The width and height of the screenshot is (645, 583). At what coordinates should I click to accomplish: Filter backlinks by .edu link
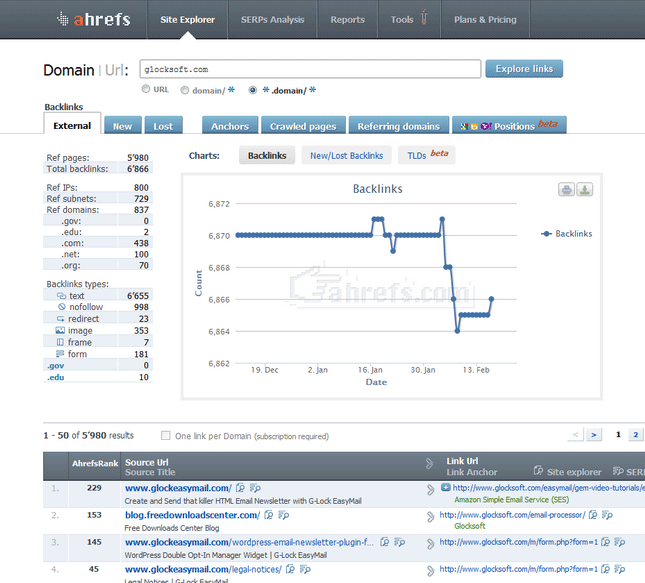point(56,377)
